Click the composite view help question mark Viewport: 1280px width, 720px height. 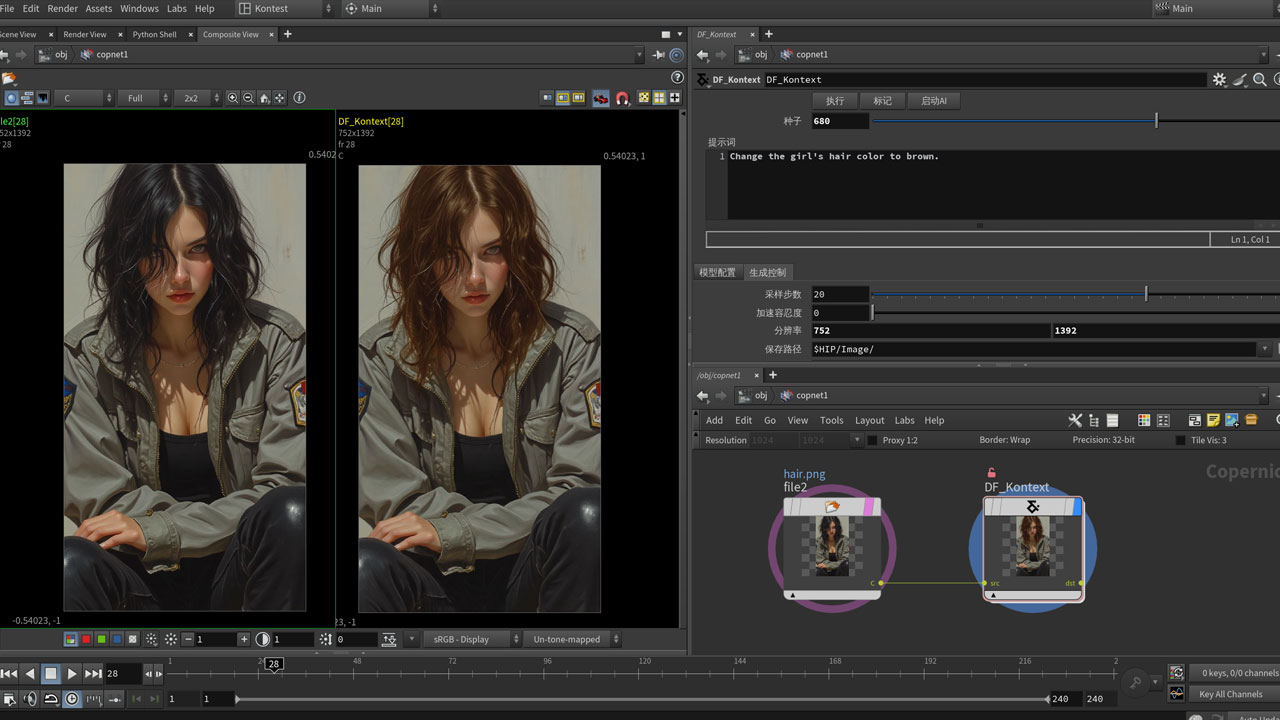pos(677,77)
